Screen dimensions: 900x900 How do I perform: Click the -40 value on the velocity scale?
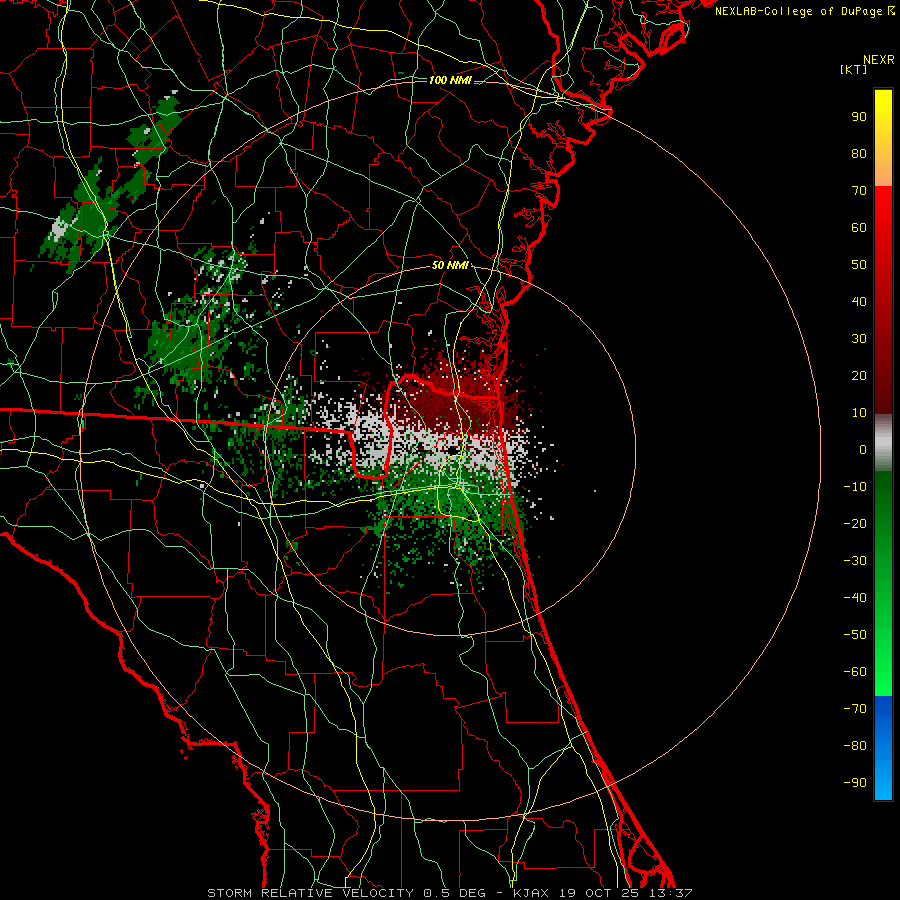[855, 598]
